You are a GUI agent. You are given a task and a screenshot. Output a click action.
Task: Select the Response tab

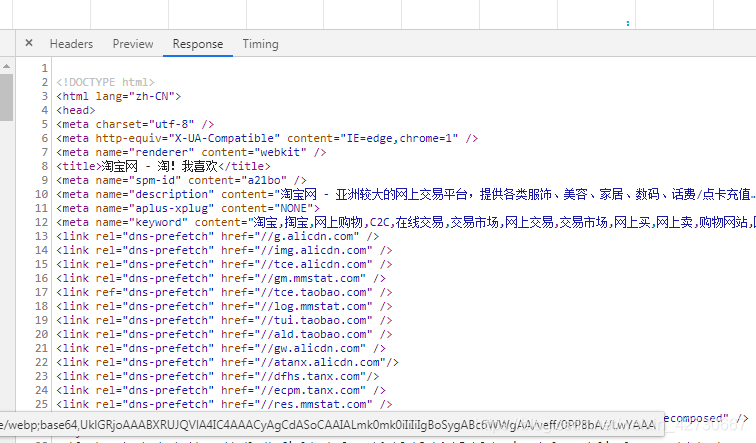[198, 44]
